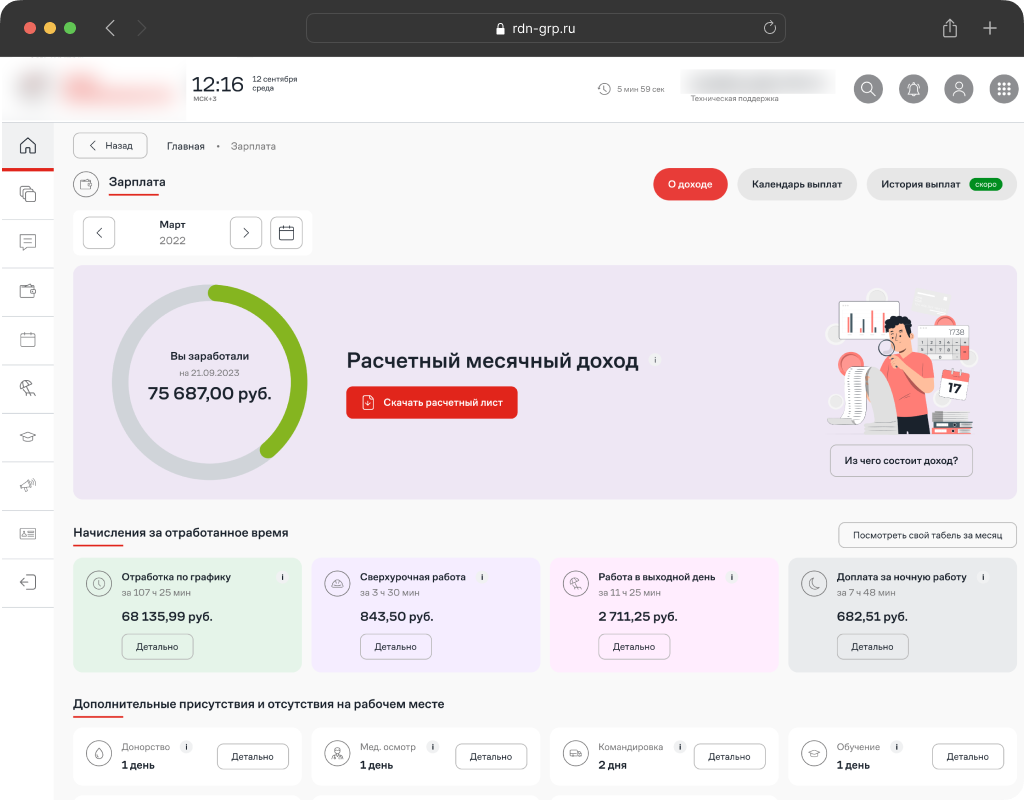This screenshot has width=1024, height=800.
Task: Click the "Главная" breadcrumb link
Action: tap(185, 146)
